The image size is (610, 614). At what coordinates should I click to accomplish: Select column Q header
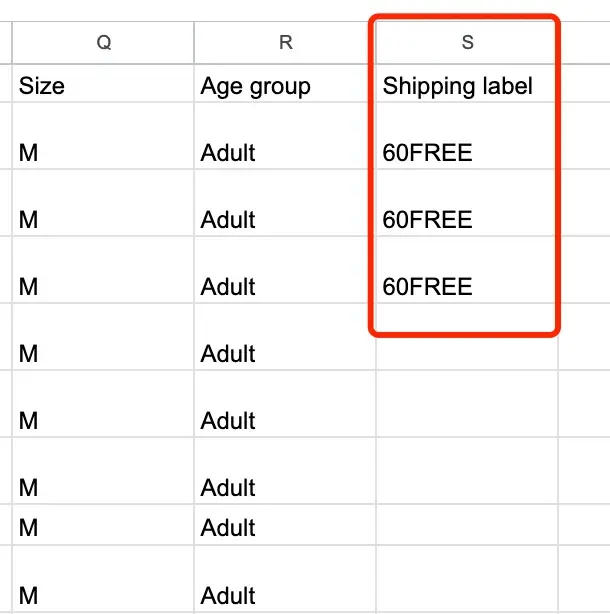[x=103, y=42]
